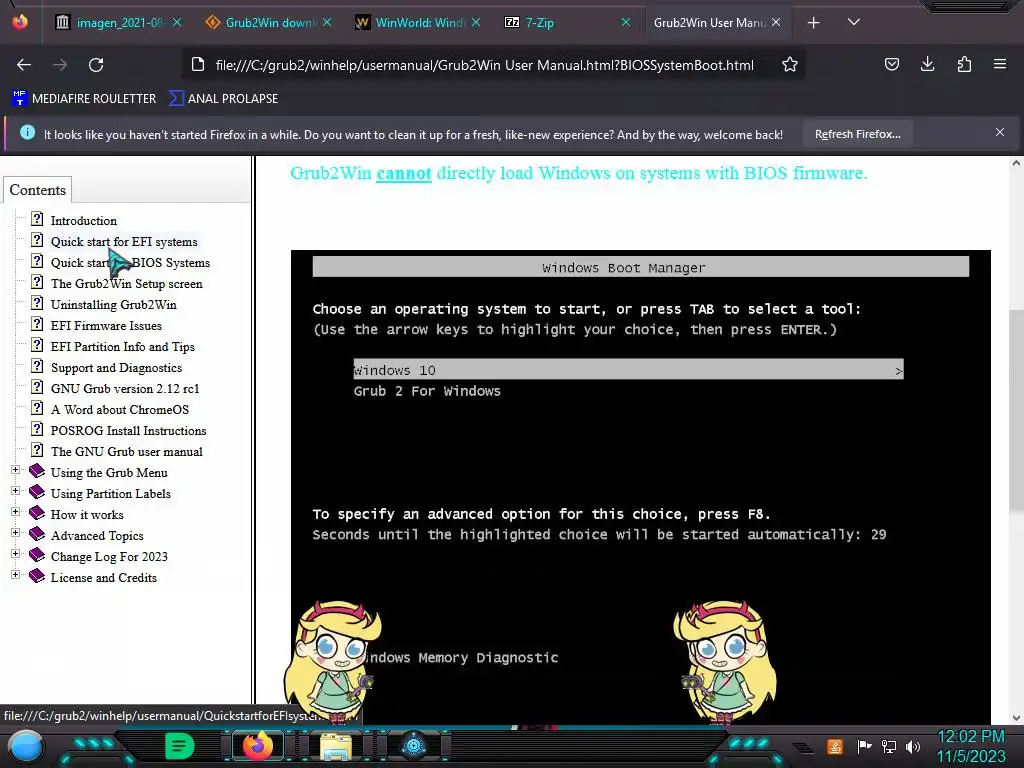1024x768 pixels.
Task: Expand the Advanced Topics node
Action: (16, 532)
